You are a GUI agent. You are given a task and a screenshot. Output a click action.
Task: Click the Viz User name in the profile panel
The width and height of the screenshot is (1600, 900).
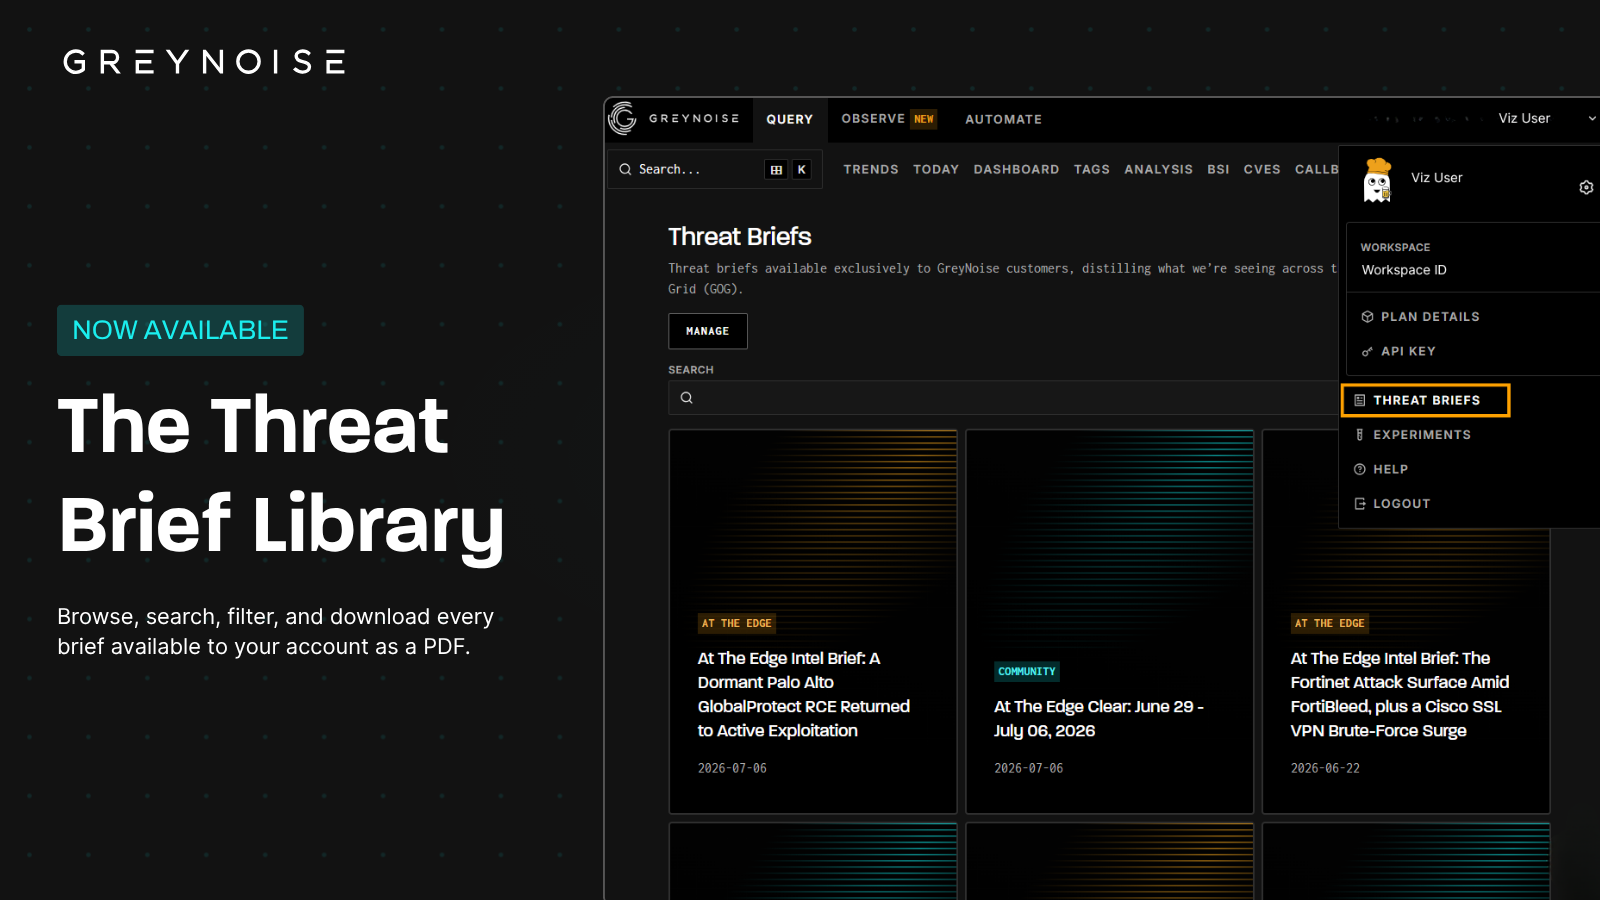coord(1437,178)
